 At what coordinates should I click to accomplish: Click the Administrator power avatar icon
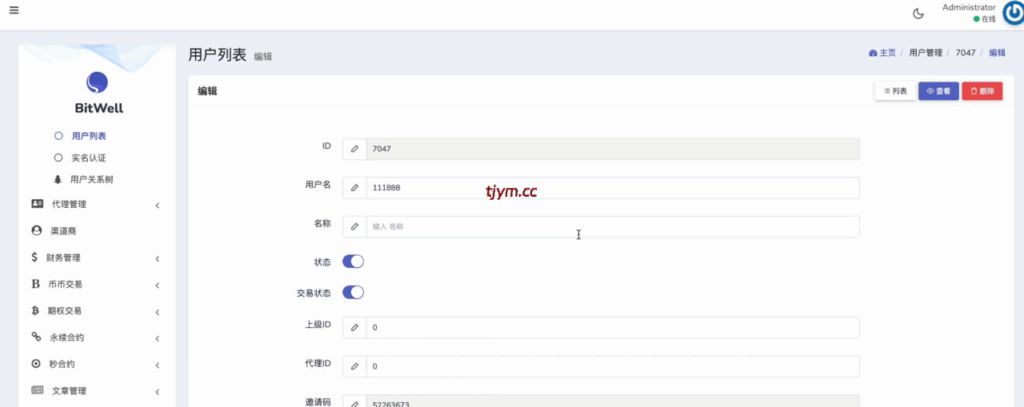click(1012, 13)
